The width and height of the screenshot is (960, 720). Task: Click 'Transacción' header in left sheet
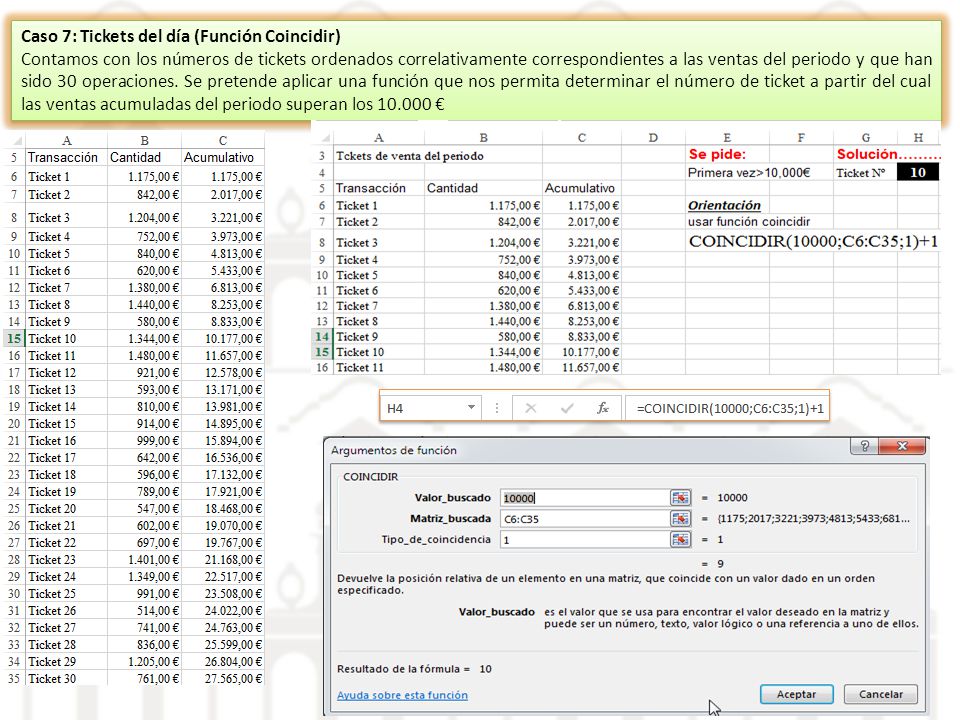click(x=66, y=157)
